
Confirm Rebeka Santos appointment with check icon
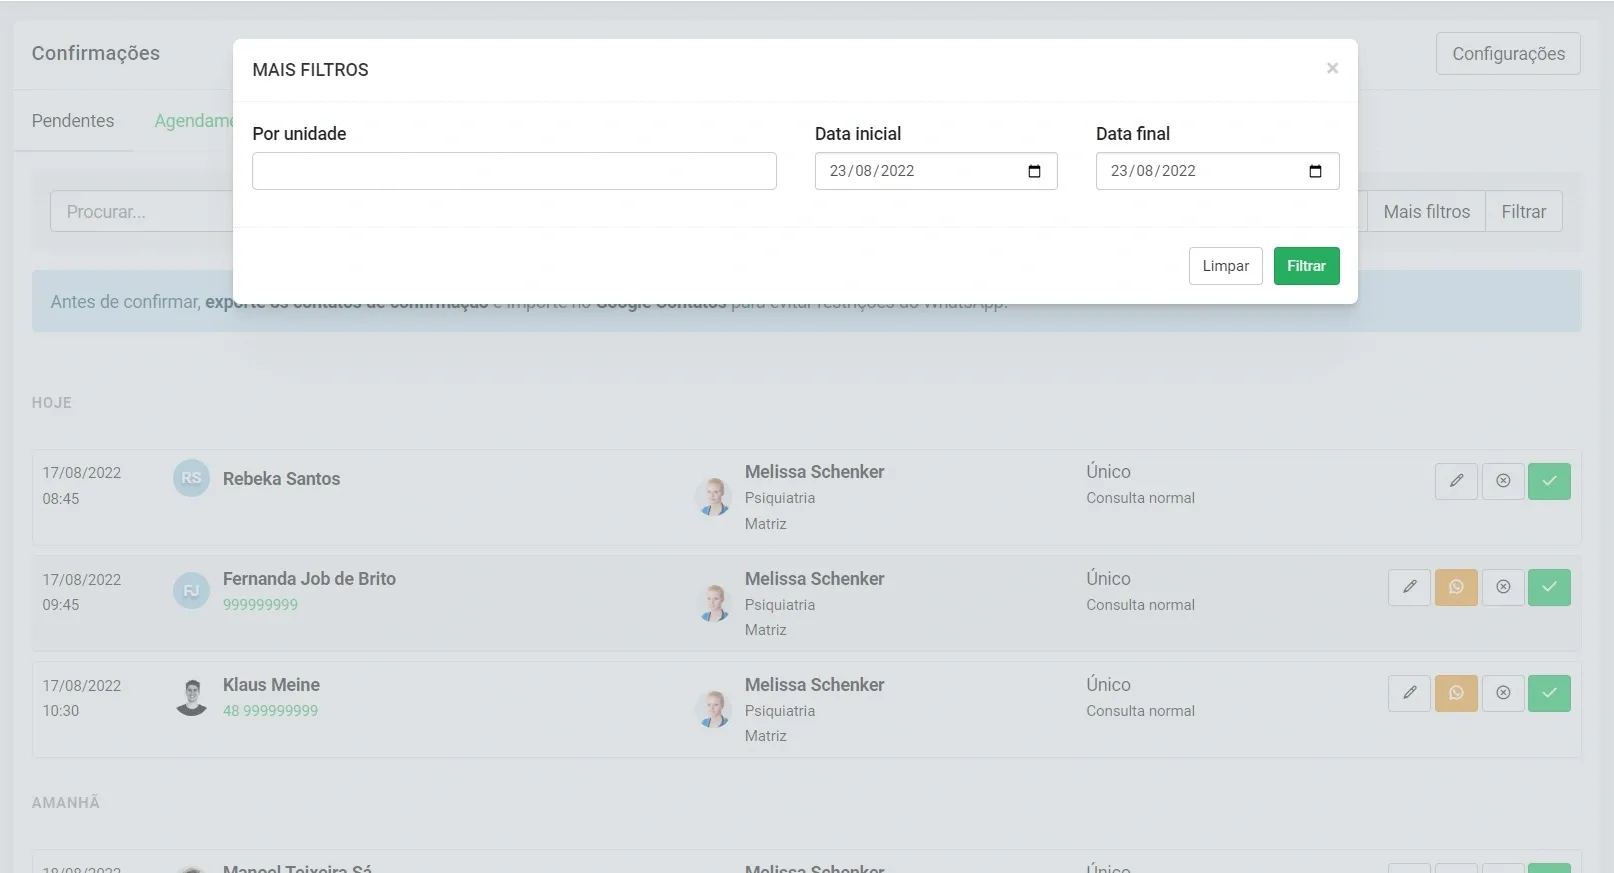1549,481
